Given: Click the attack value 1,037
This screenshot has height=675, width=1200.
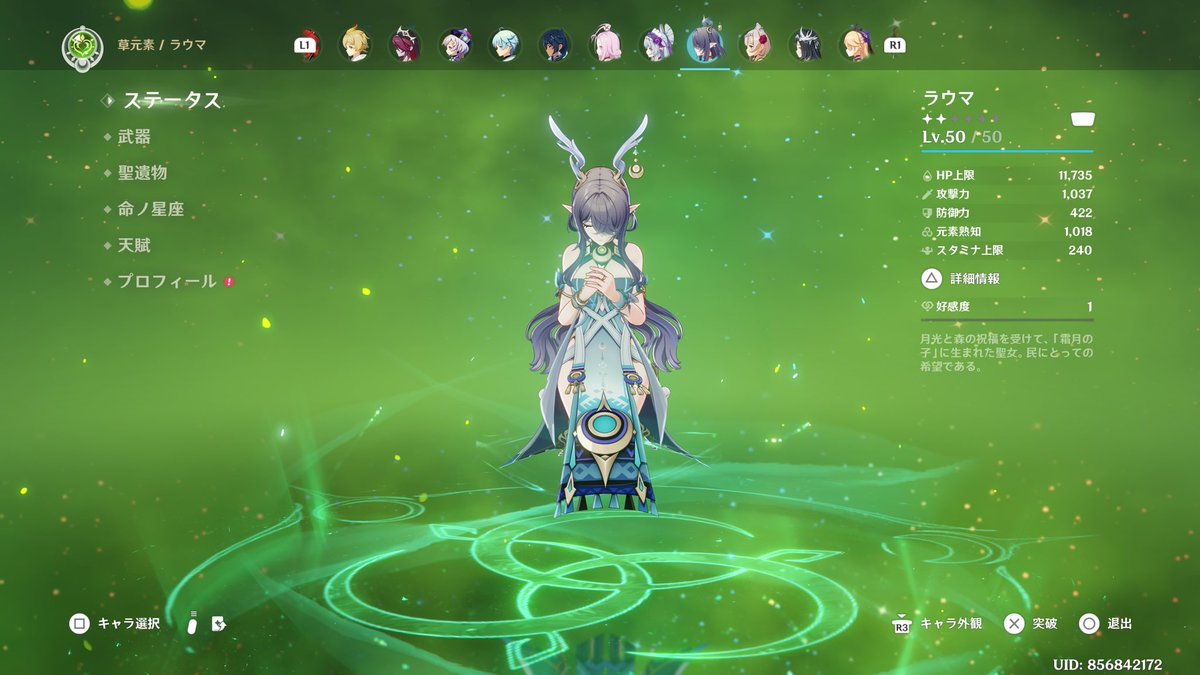Looking at the screenshot, I should click(x=1078, y=194).
